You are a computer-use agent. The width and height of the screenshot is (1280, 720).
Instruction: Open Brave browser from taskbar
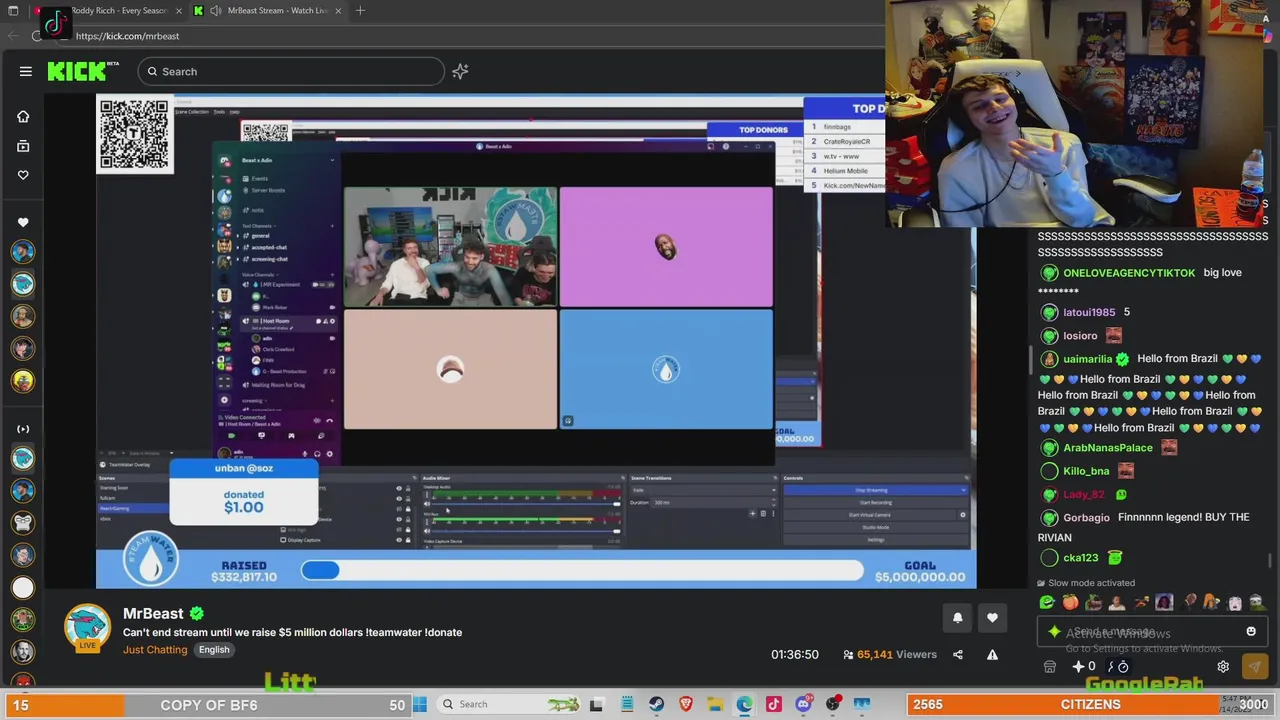686,704
